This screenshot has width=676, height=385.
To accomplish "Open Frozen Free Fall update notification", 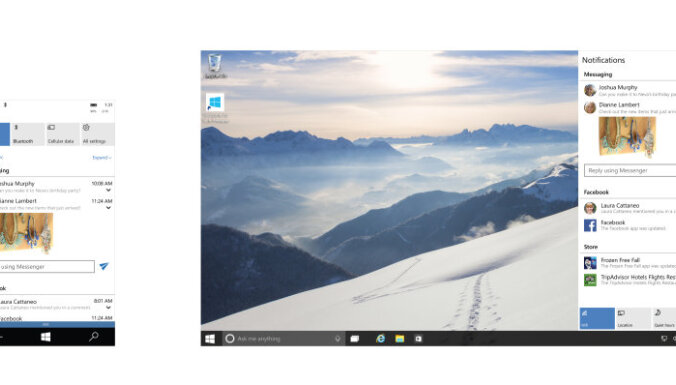I will coord(629,263).
